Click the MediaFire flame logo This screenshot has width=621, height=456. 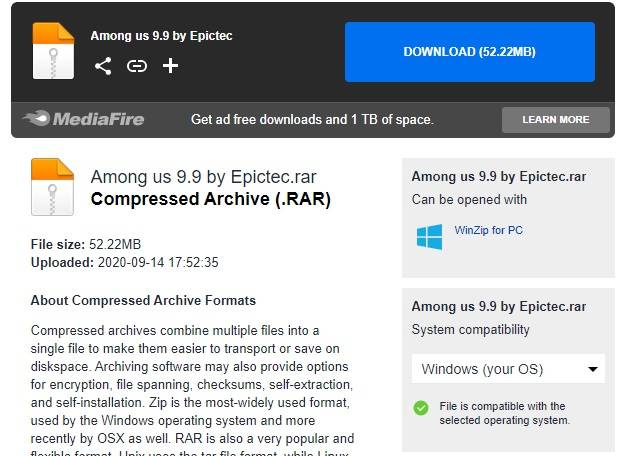point(83,119)
